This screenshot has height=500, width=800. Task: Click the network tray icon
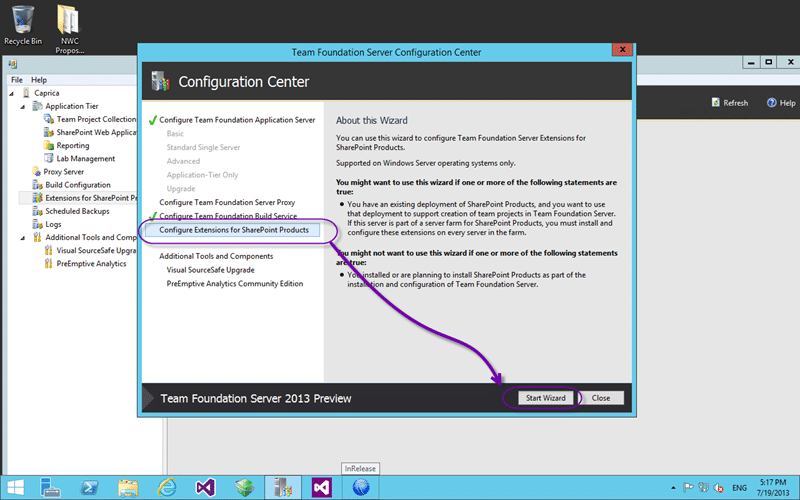click(704, 488)
